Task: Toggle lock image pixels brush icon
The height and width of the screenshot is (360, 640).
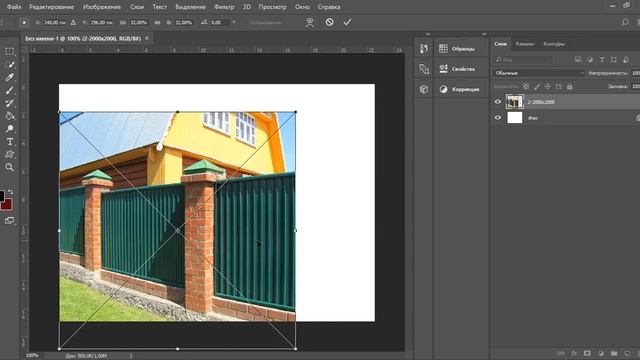Action: [537, 87]
